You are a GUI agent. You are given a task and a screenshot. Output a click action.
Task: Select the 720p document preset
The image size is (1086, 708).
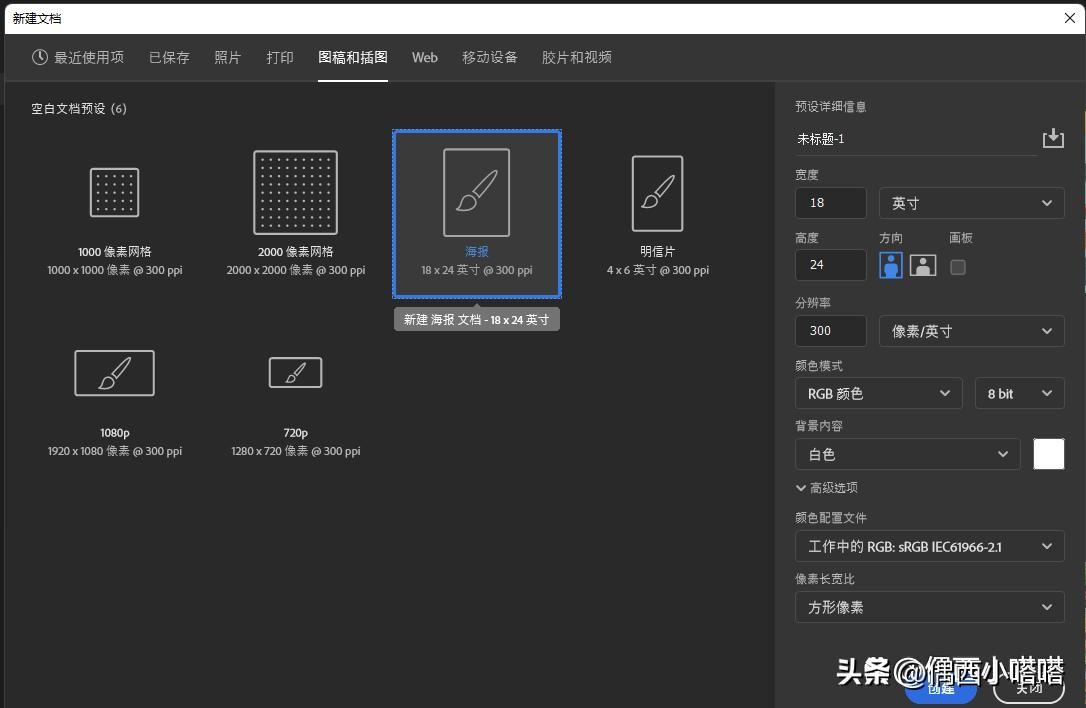tap(295, 372)
